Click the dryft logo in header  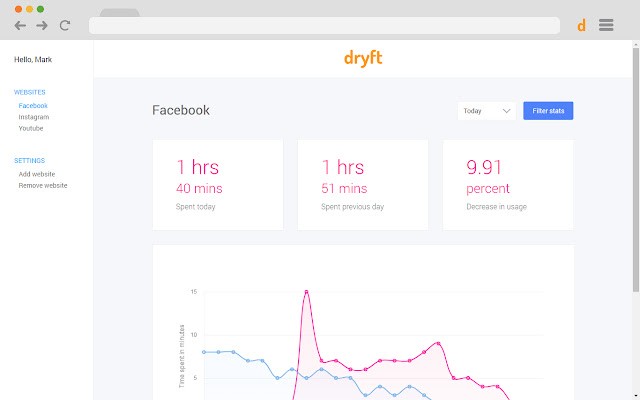tap(363, 59)
